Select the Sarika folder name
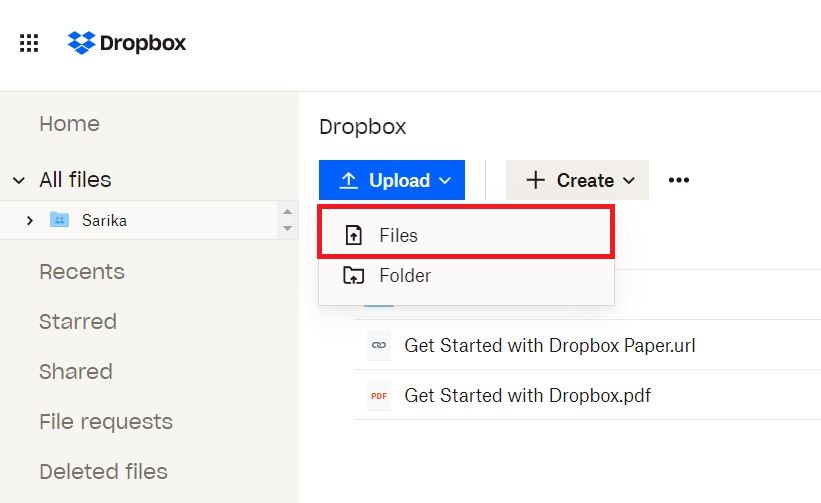821x503 pixels. (x=104, y=220)
